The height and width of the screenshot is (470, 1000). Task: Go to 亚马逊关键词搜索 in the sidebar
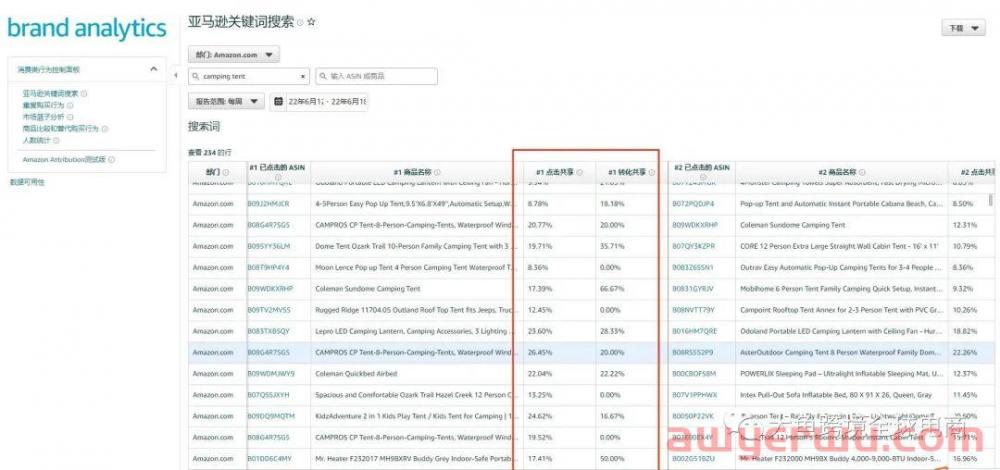50,94
